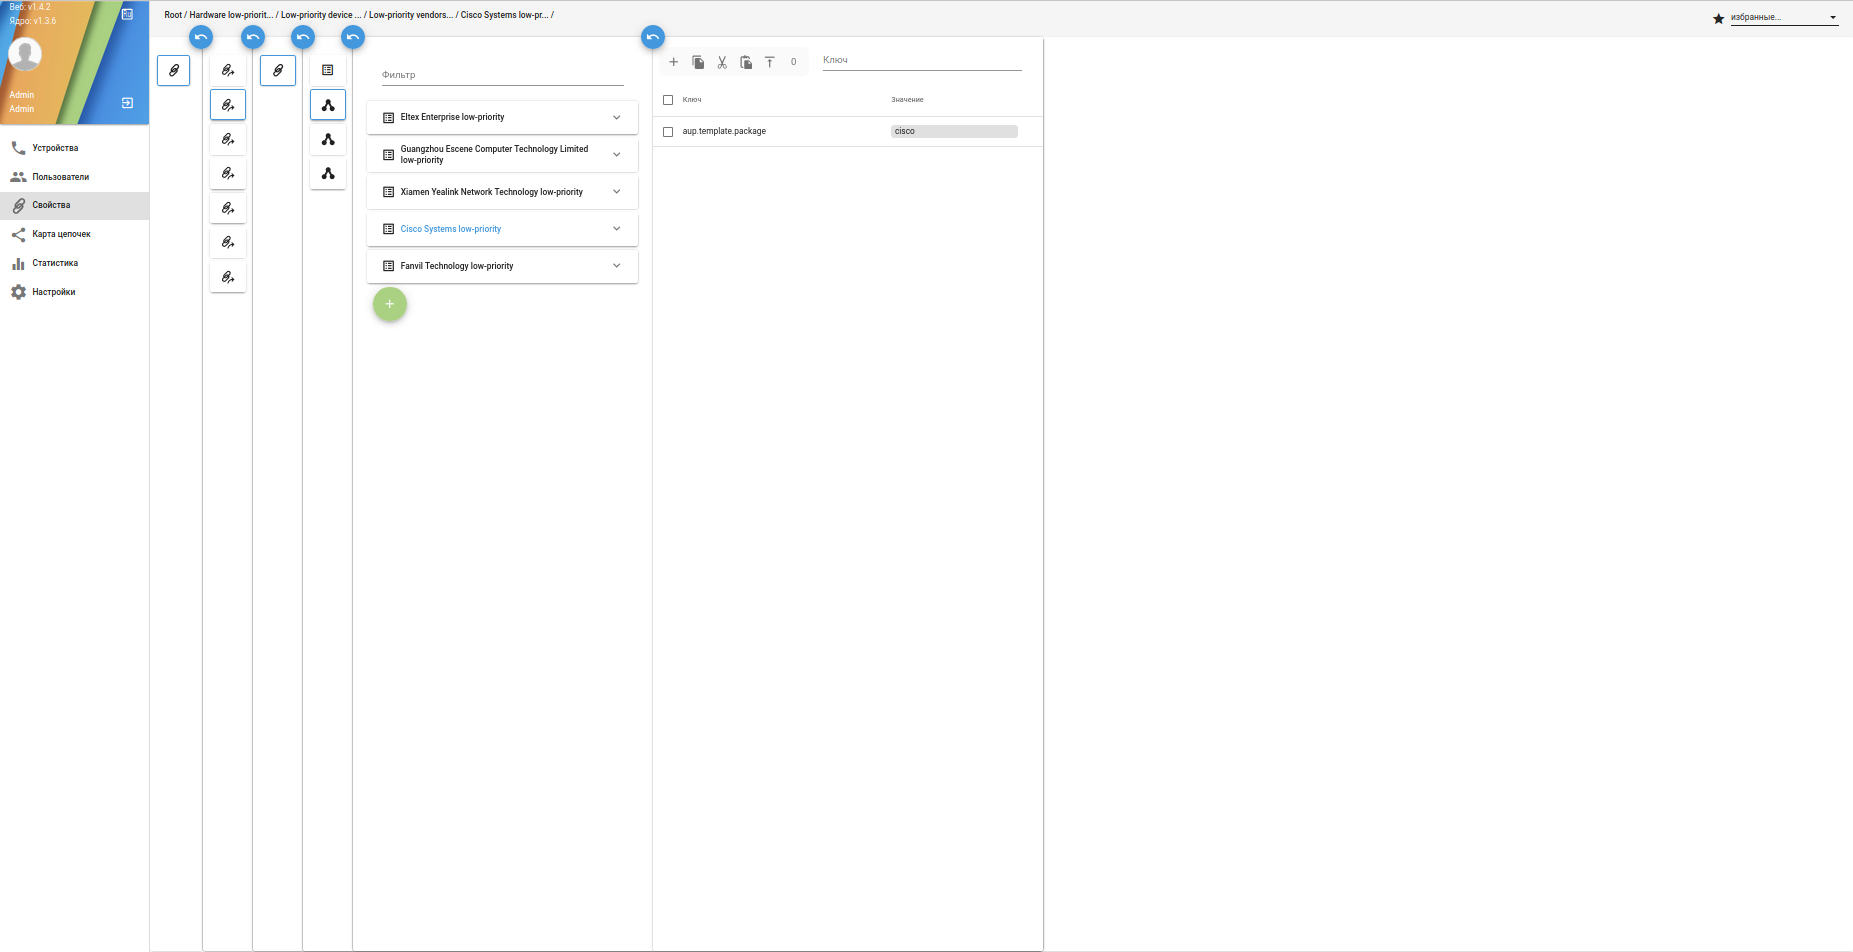The width and height of the screenshot is (1853, 952).
Task: Expand the Eltex Enterprise low-priority chevron
Action: pyautogui.click(x=617, y=117)
